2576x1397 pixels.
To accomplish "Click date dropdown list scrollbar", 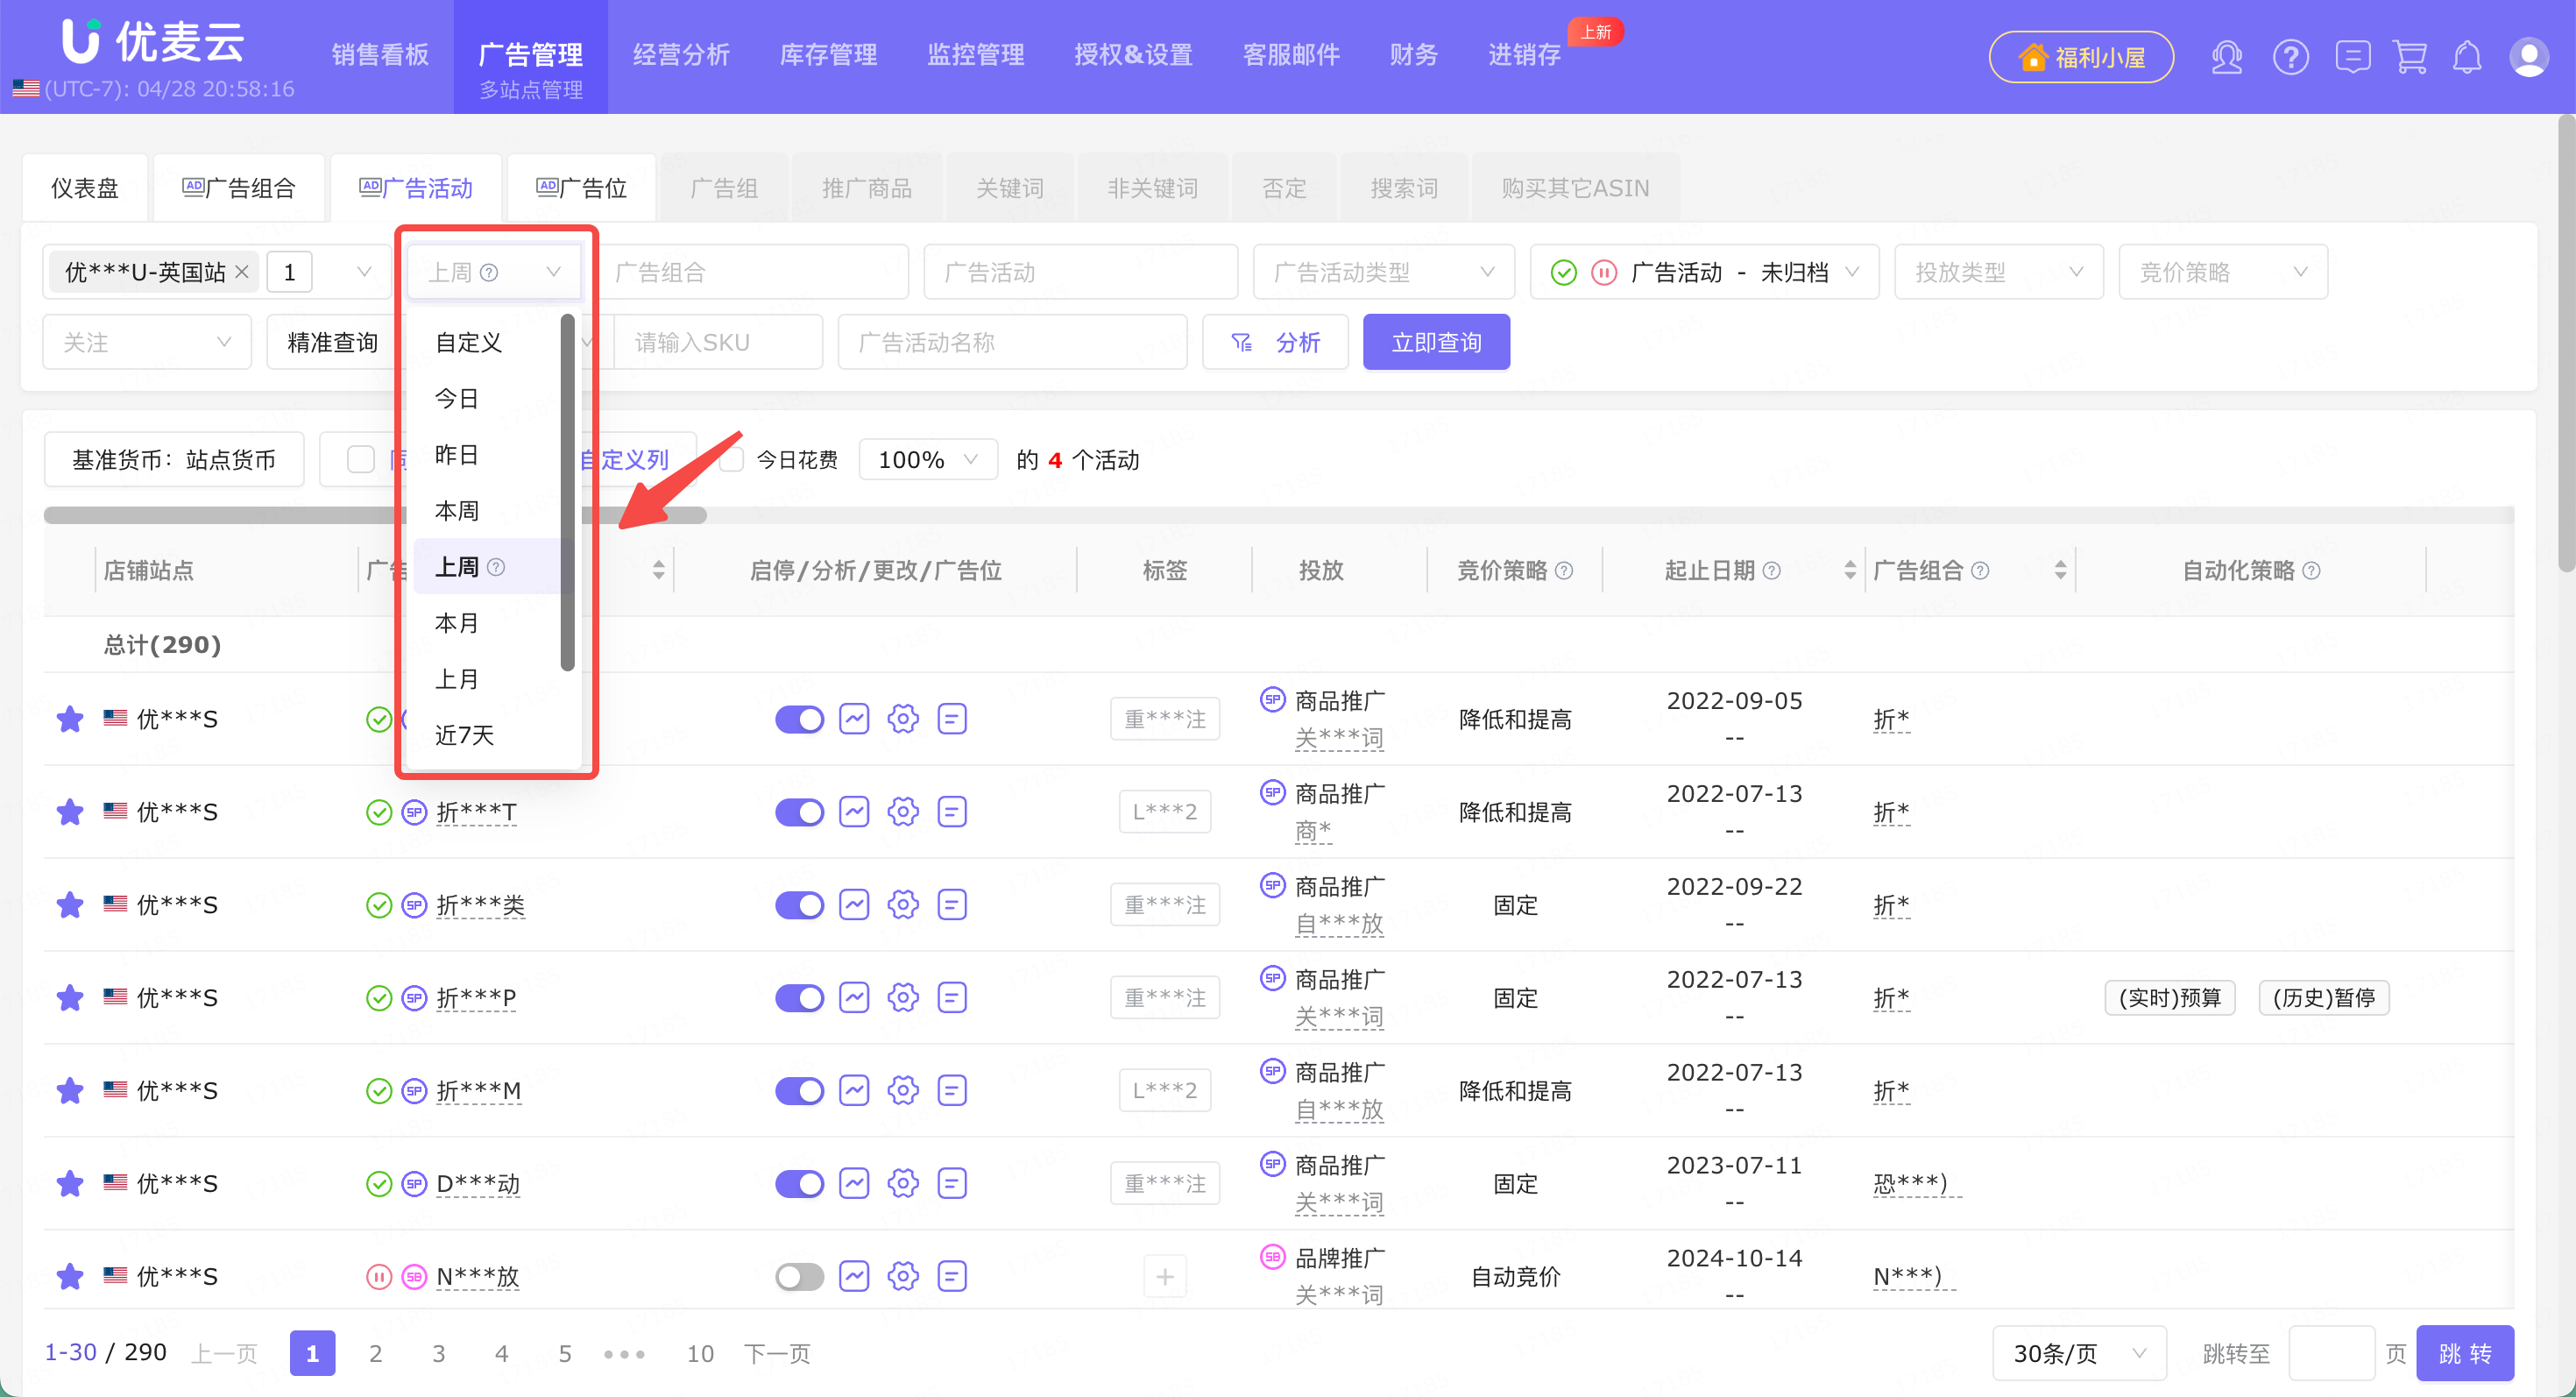I will coord(567,492).
